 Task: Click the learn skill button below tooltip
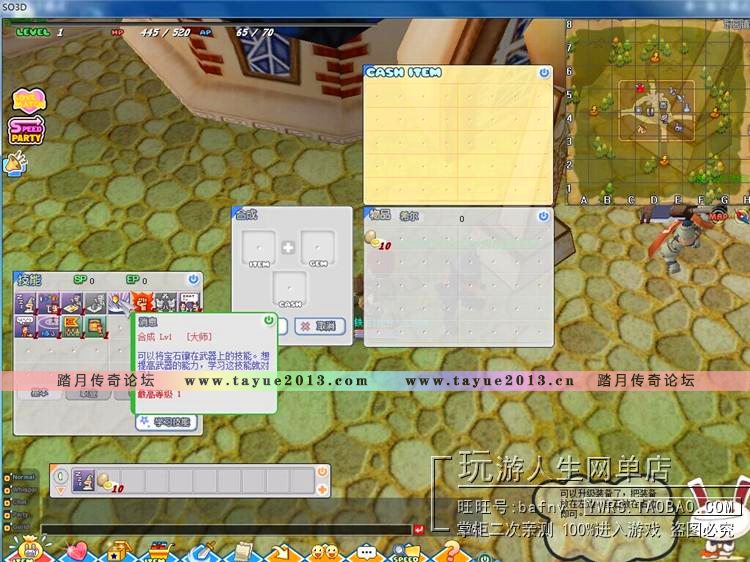pos(166,422)
